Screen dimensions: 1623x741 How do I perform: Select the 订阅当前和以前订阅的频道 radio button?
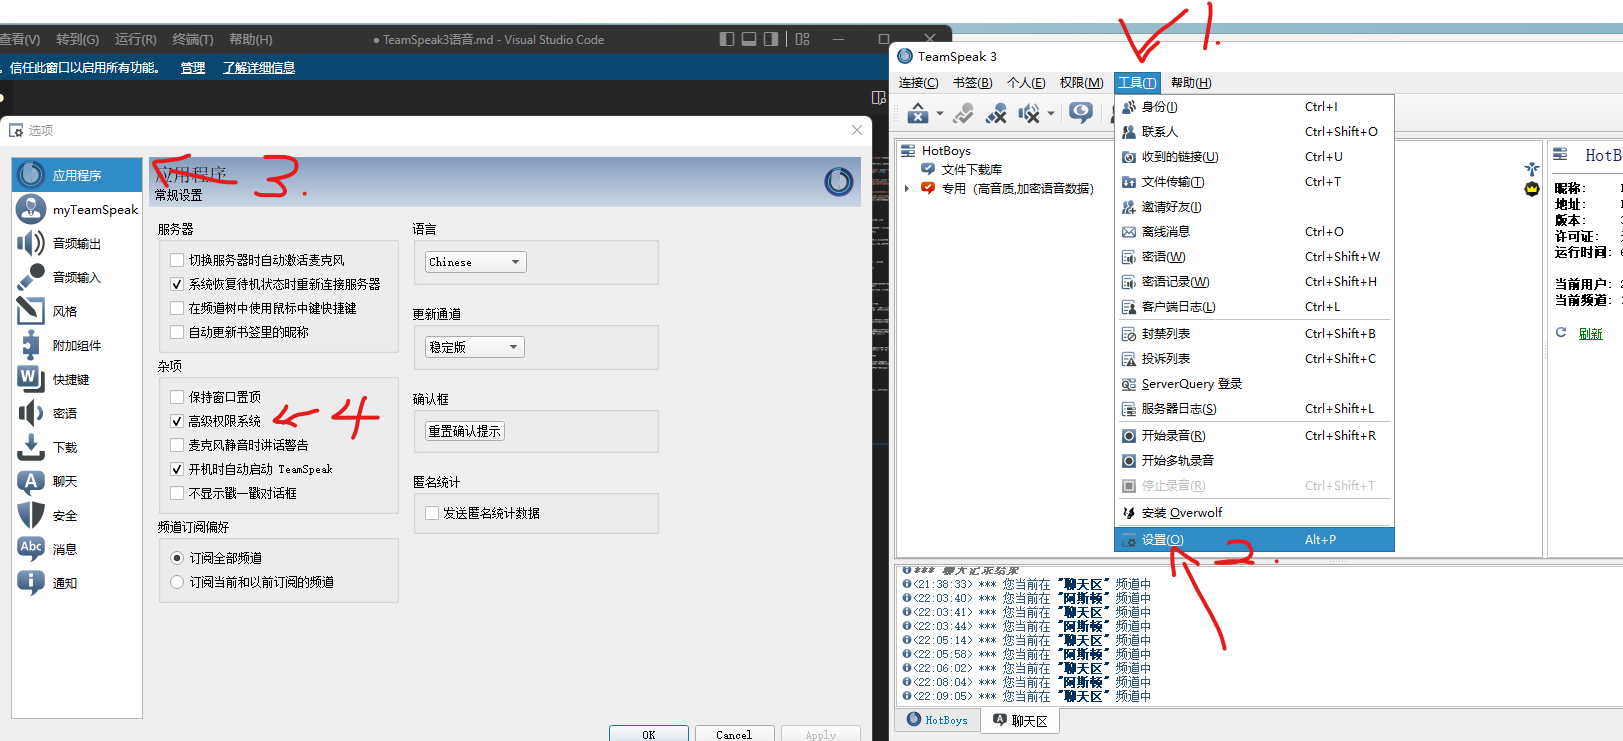pos(177,582)
